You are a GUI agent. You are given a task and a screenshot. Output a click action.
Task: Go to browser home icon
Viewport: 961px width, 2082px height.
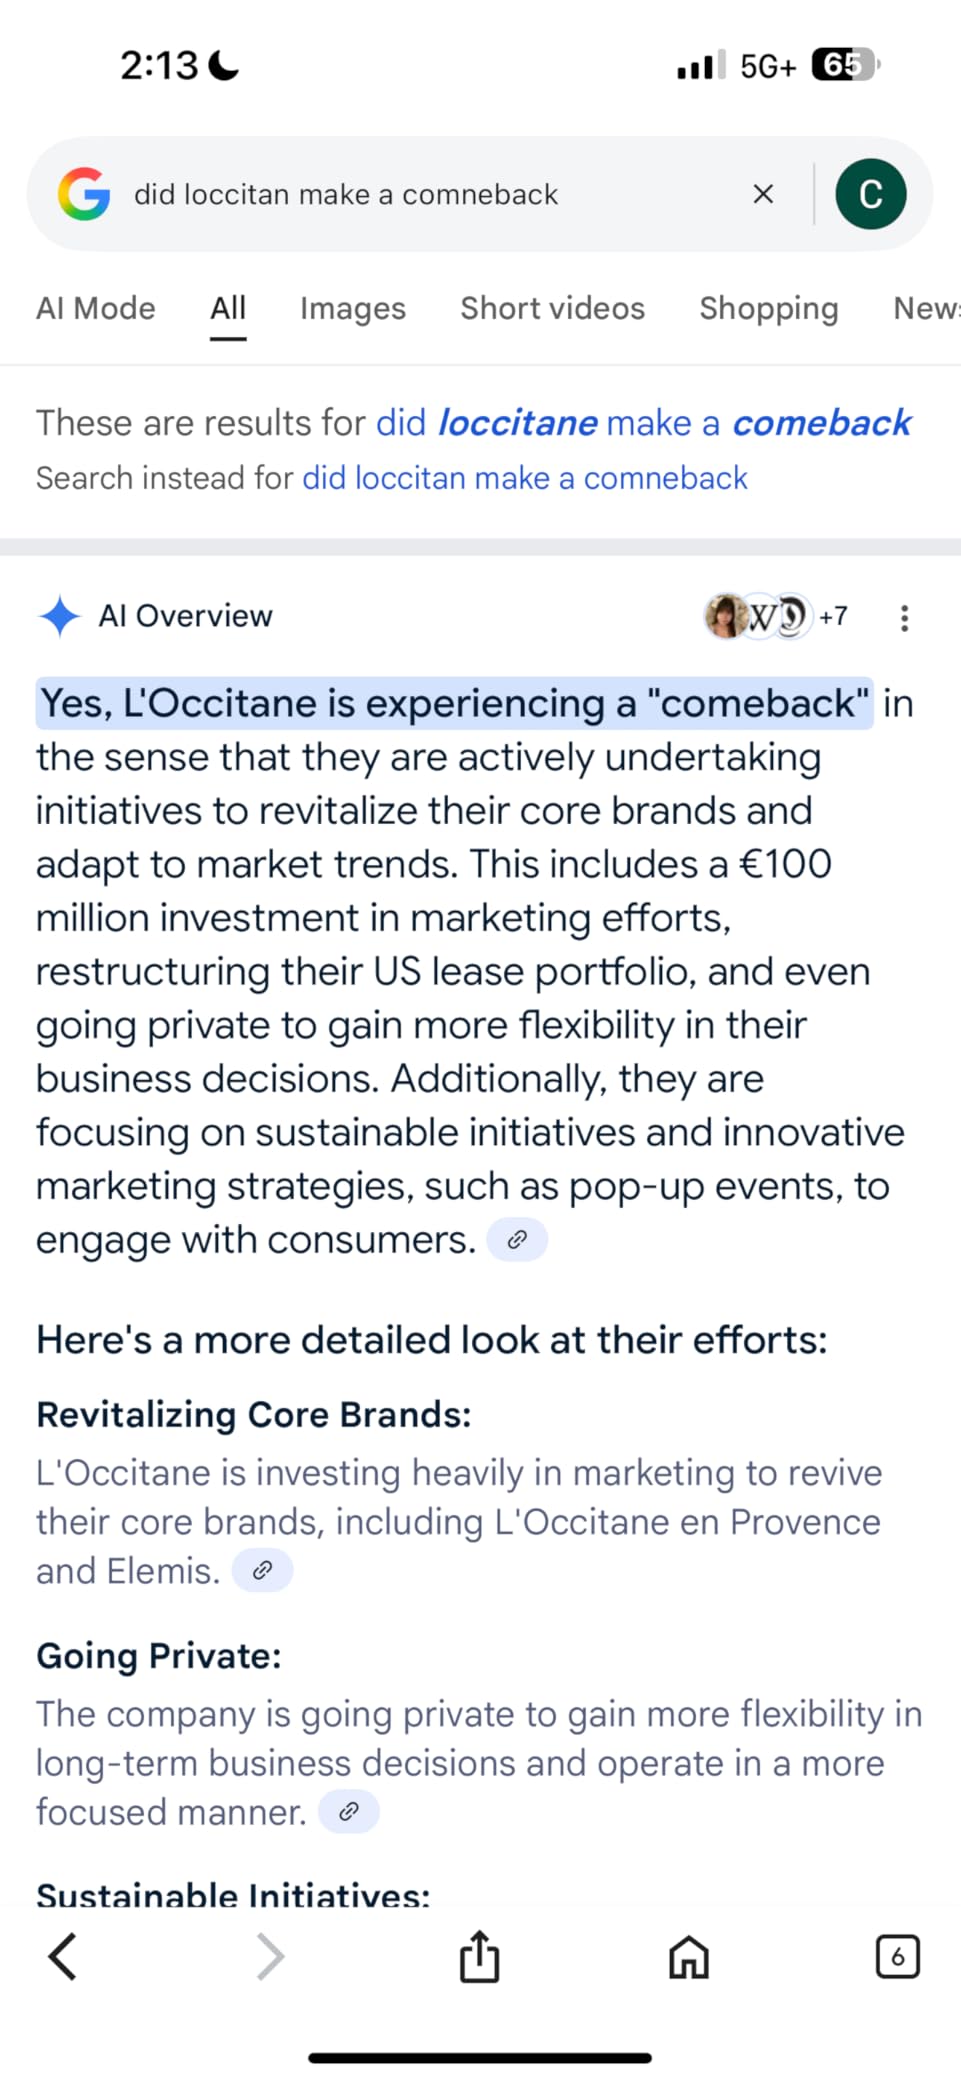click(x=688, y=1957)
